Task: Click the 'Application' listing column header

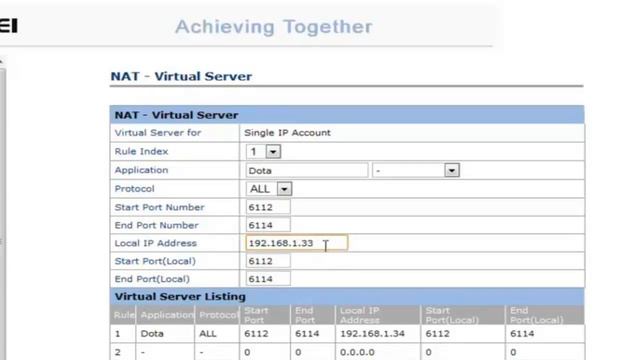Action: click(x=167, y=315)
